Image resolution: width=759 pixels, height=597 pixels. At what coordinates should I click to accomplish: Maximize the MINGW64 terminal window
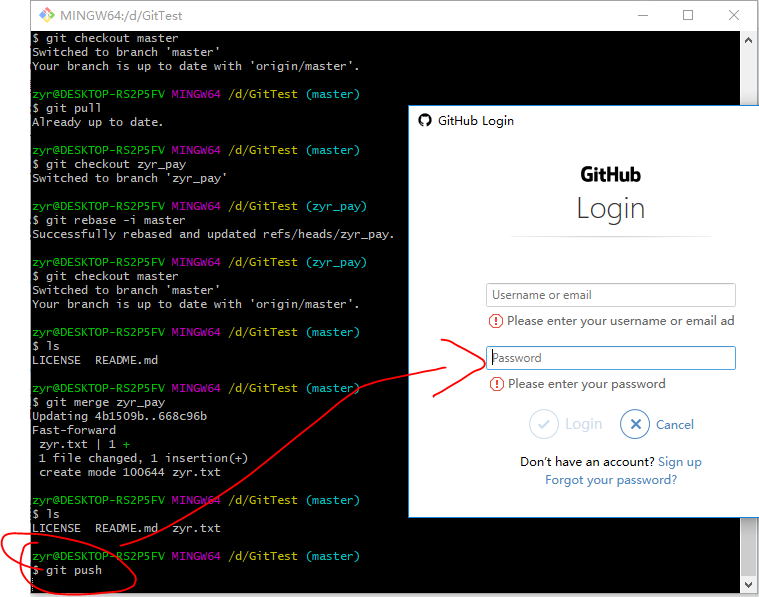pos(688,15)
